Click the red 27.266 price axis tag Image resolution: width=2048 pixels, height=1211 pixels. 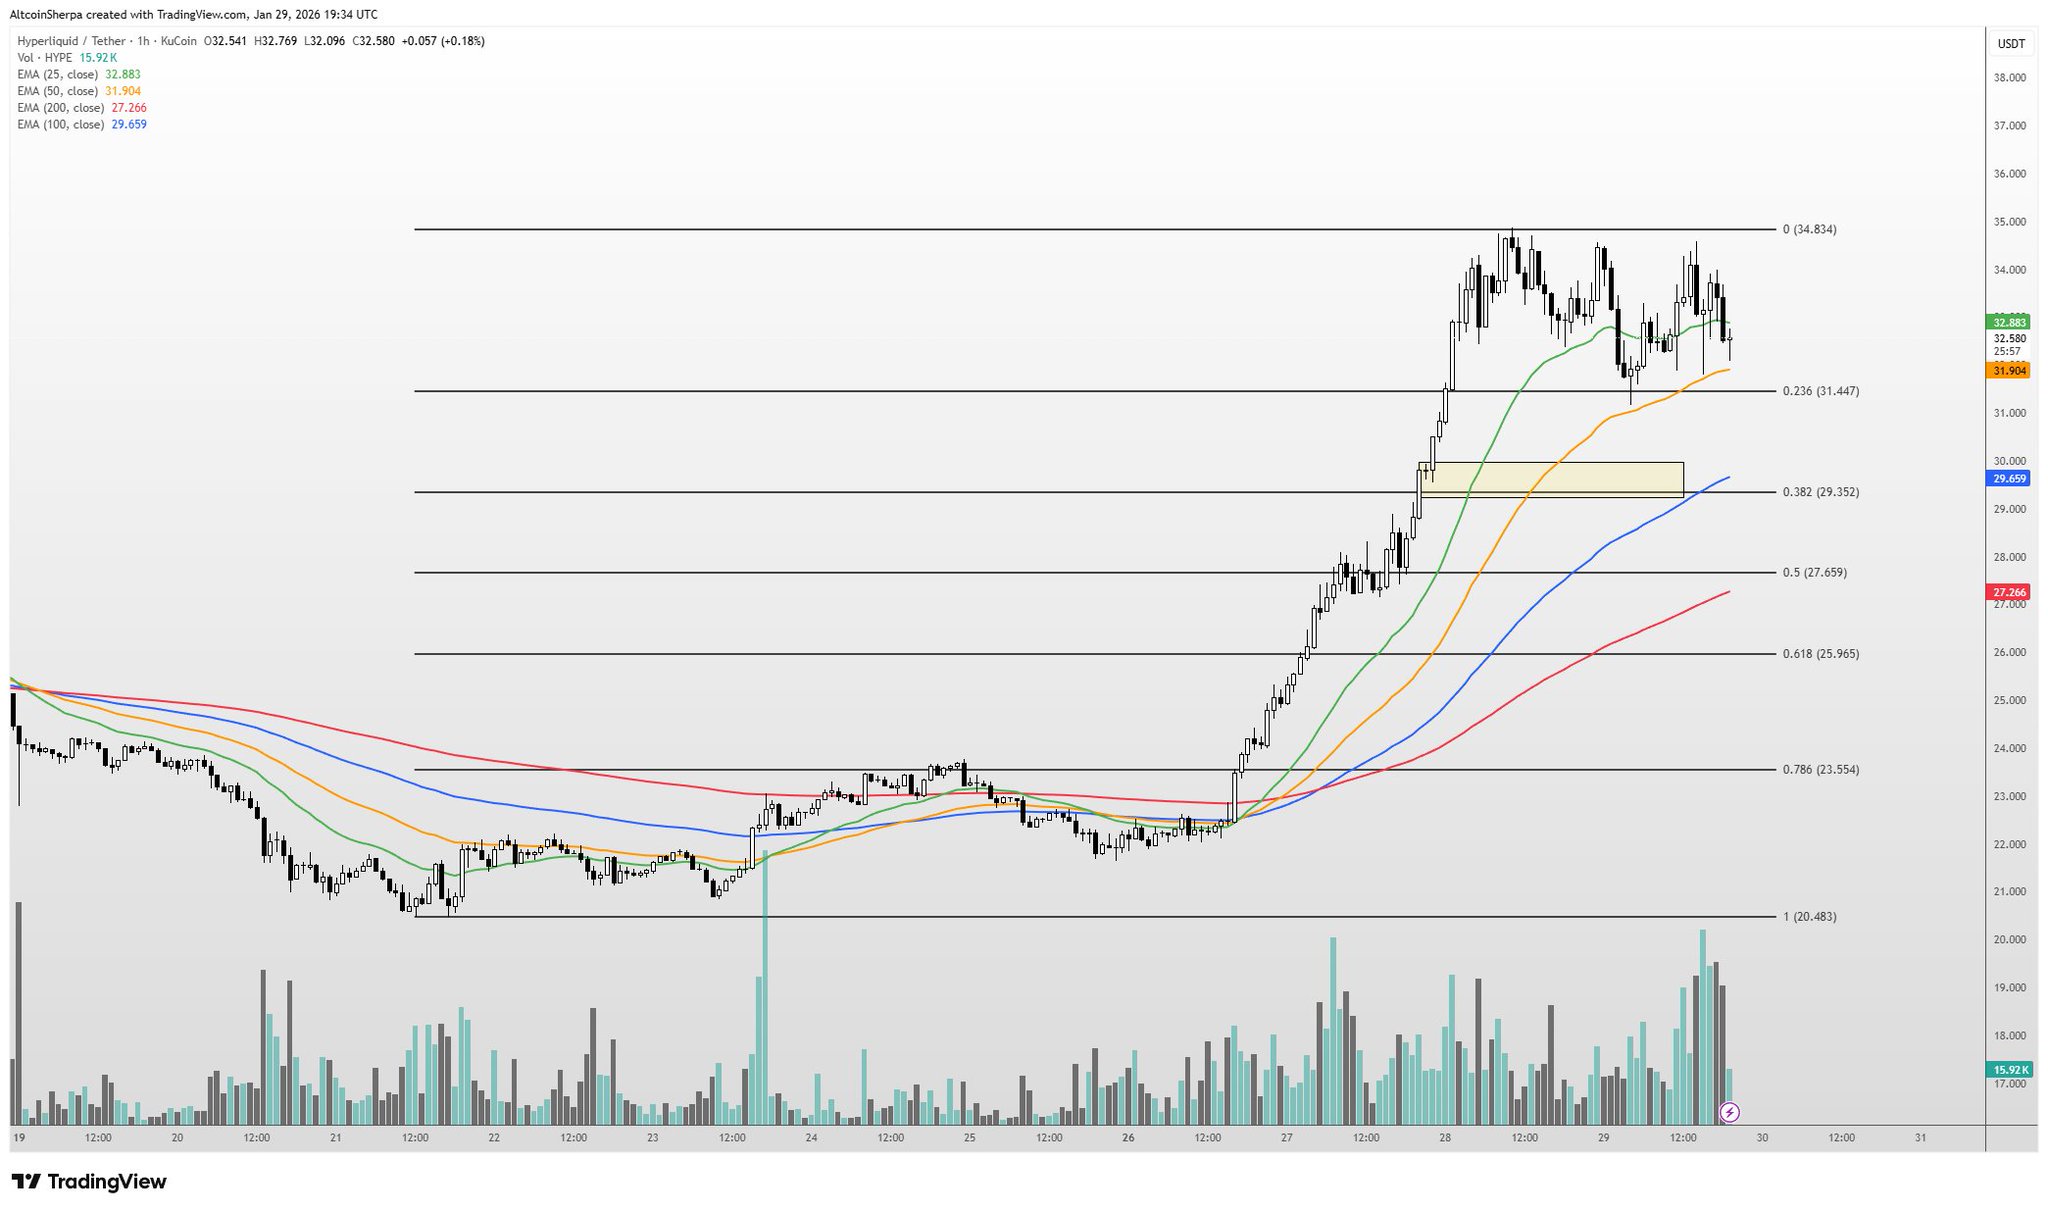[x=2009, y=592]
